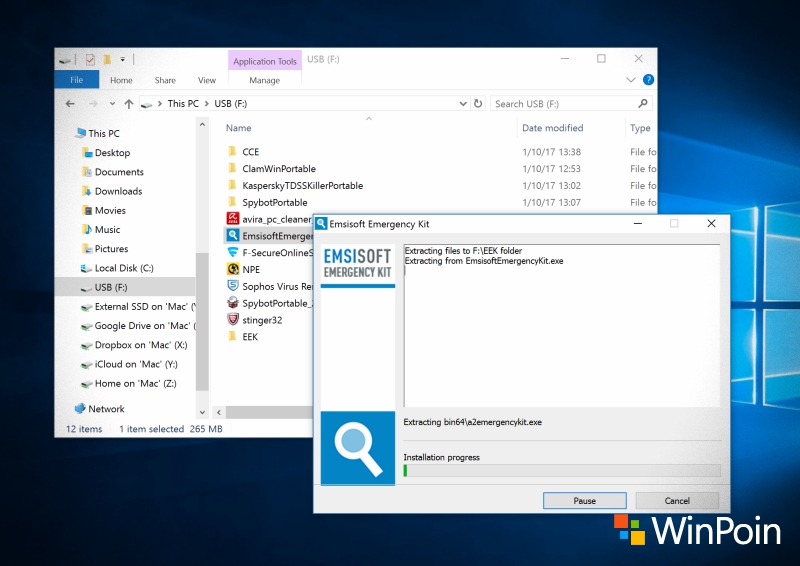
Task: Open the View ribbon tab
Action: point(207,80)
